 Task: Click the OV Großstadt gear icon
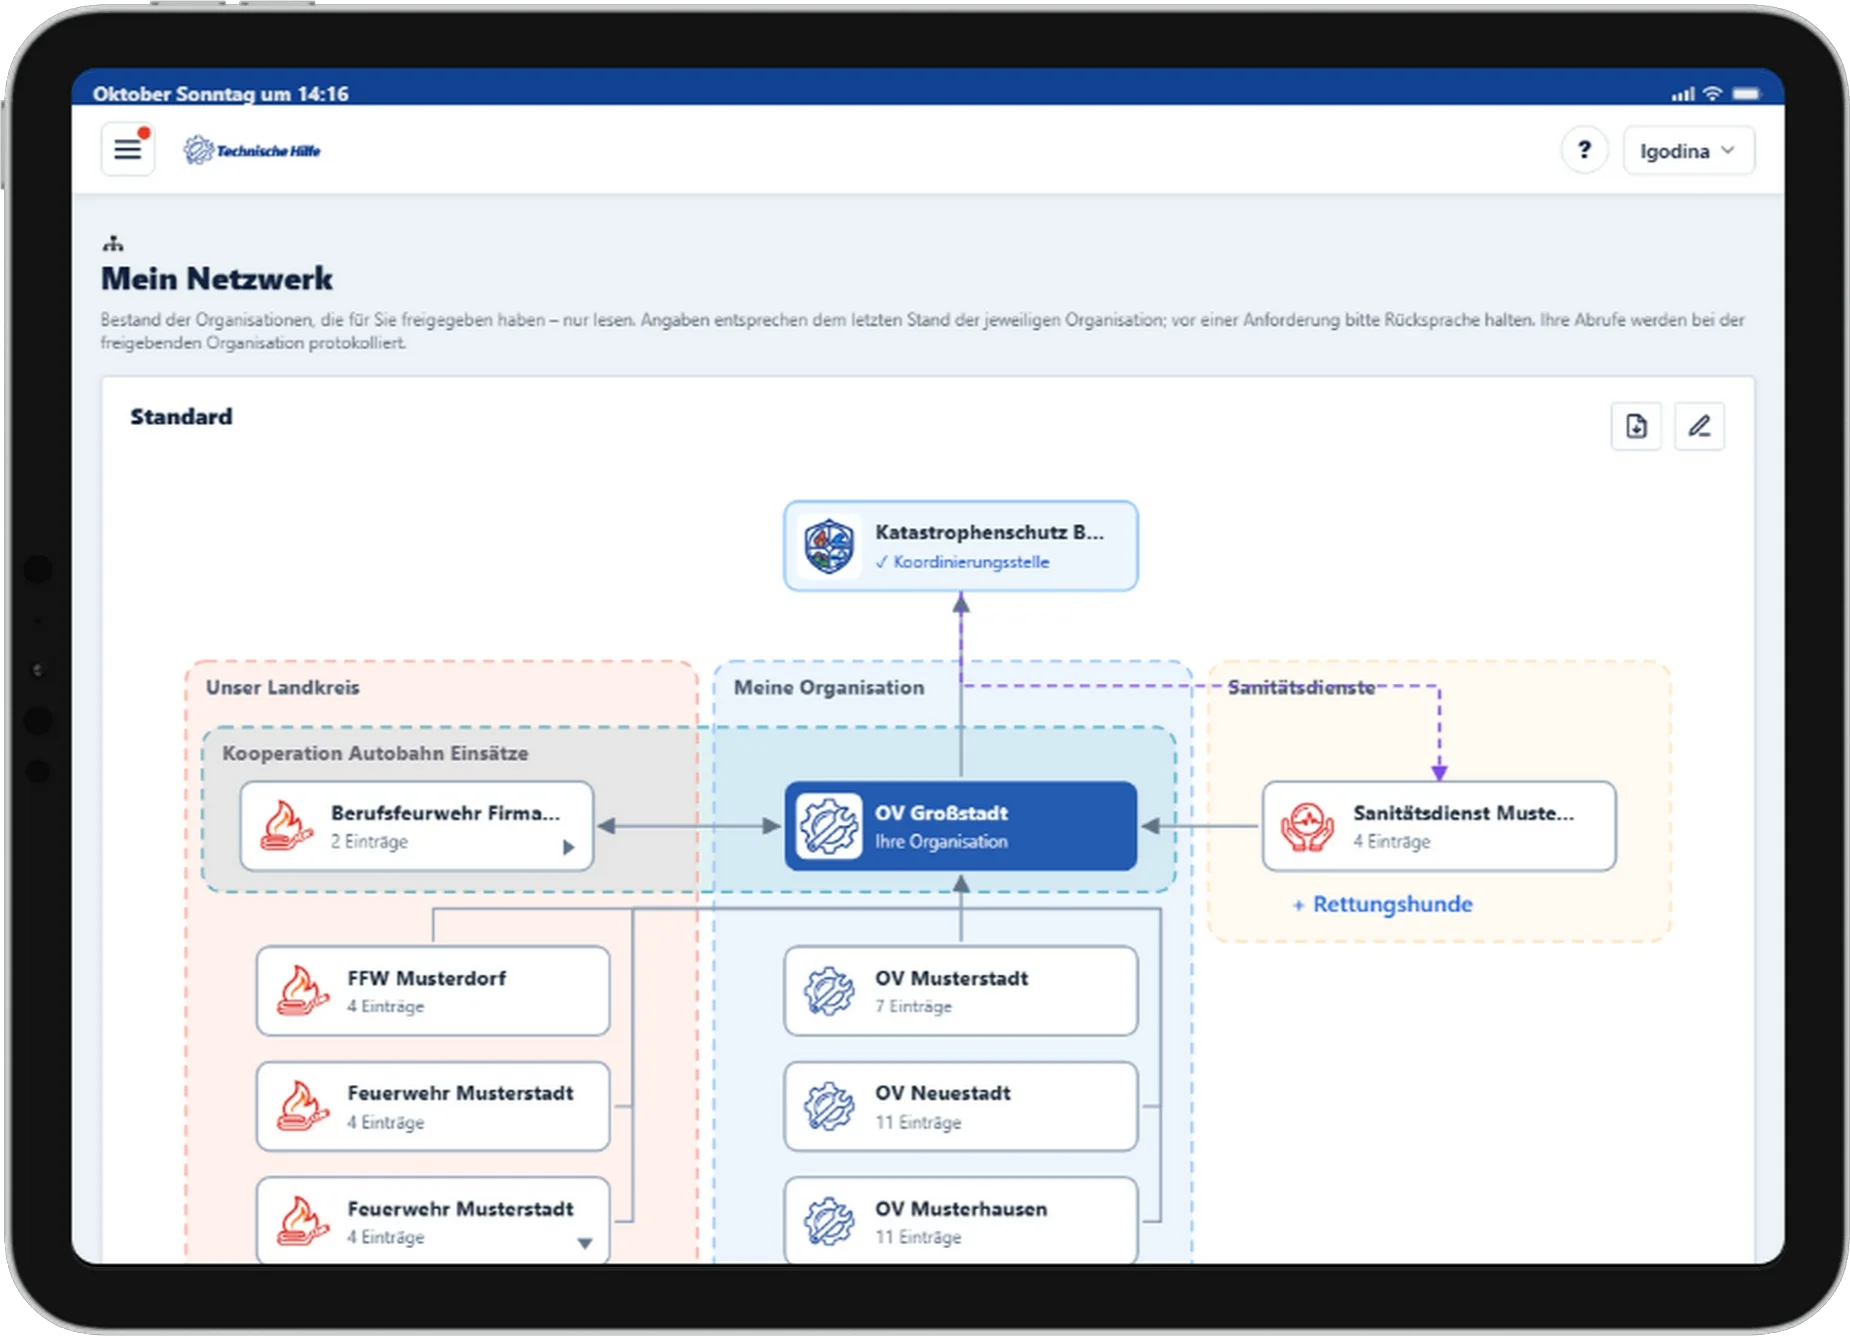829,826
